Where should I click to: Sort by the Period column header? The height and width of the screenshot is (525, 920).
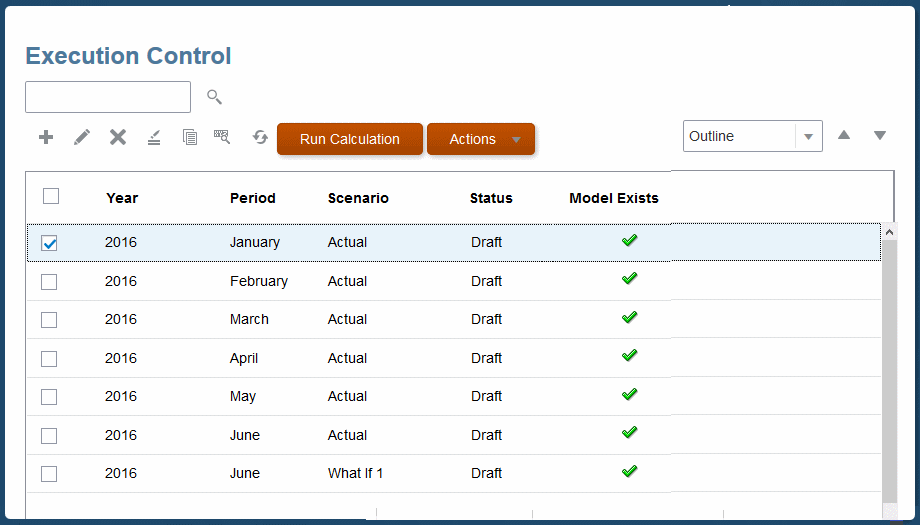[252, 198]
